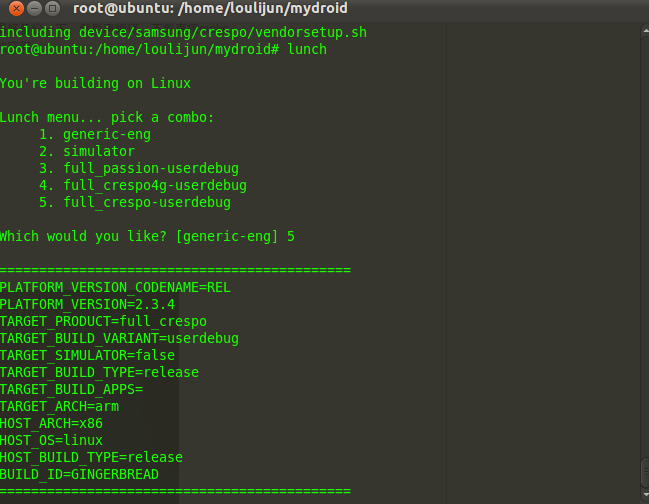Select the '3. full_passion-userdebug' entry
The width and height of the screenshot is (649, 504).
click(139, 168)
